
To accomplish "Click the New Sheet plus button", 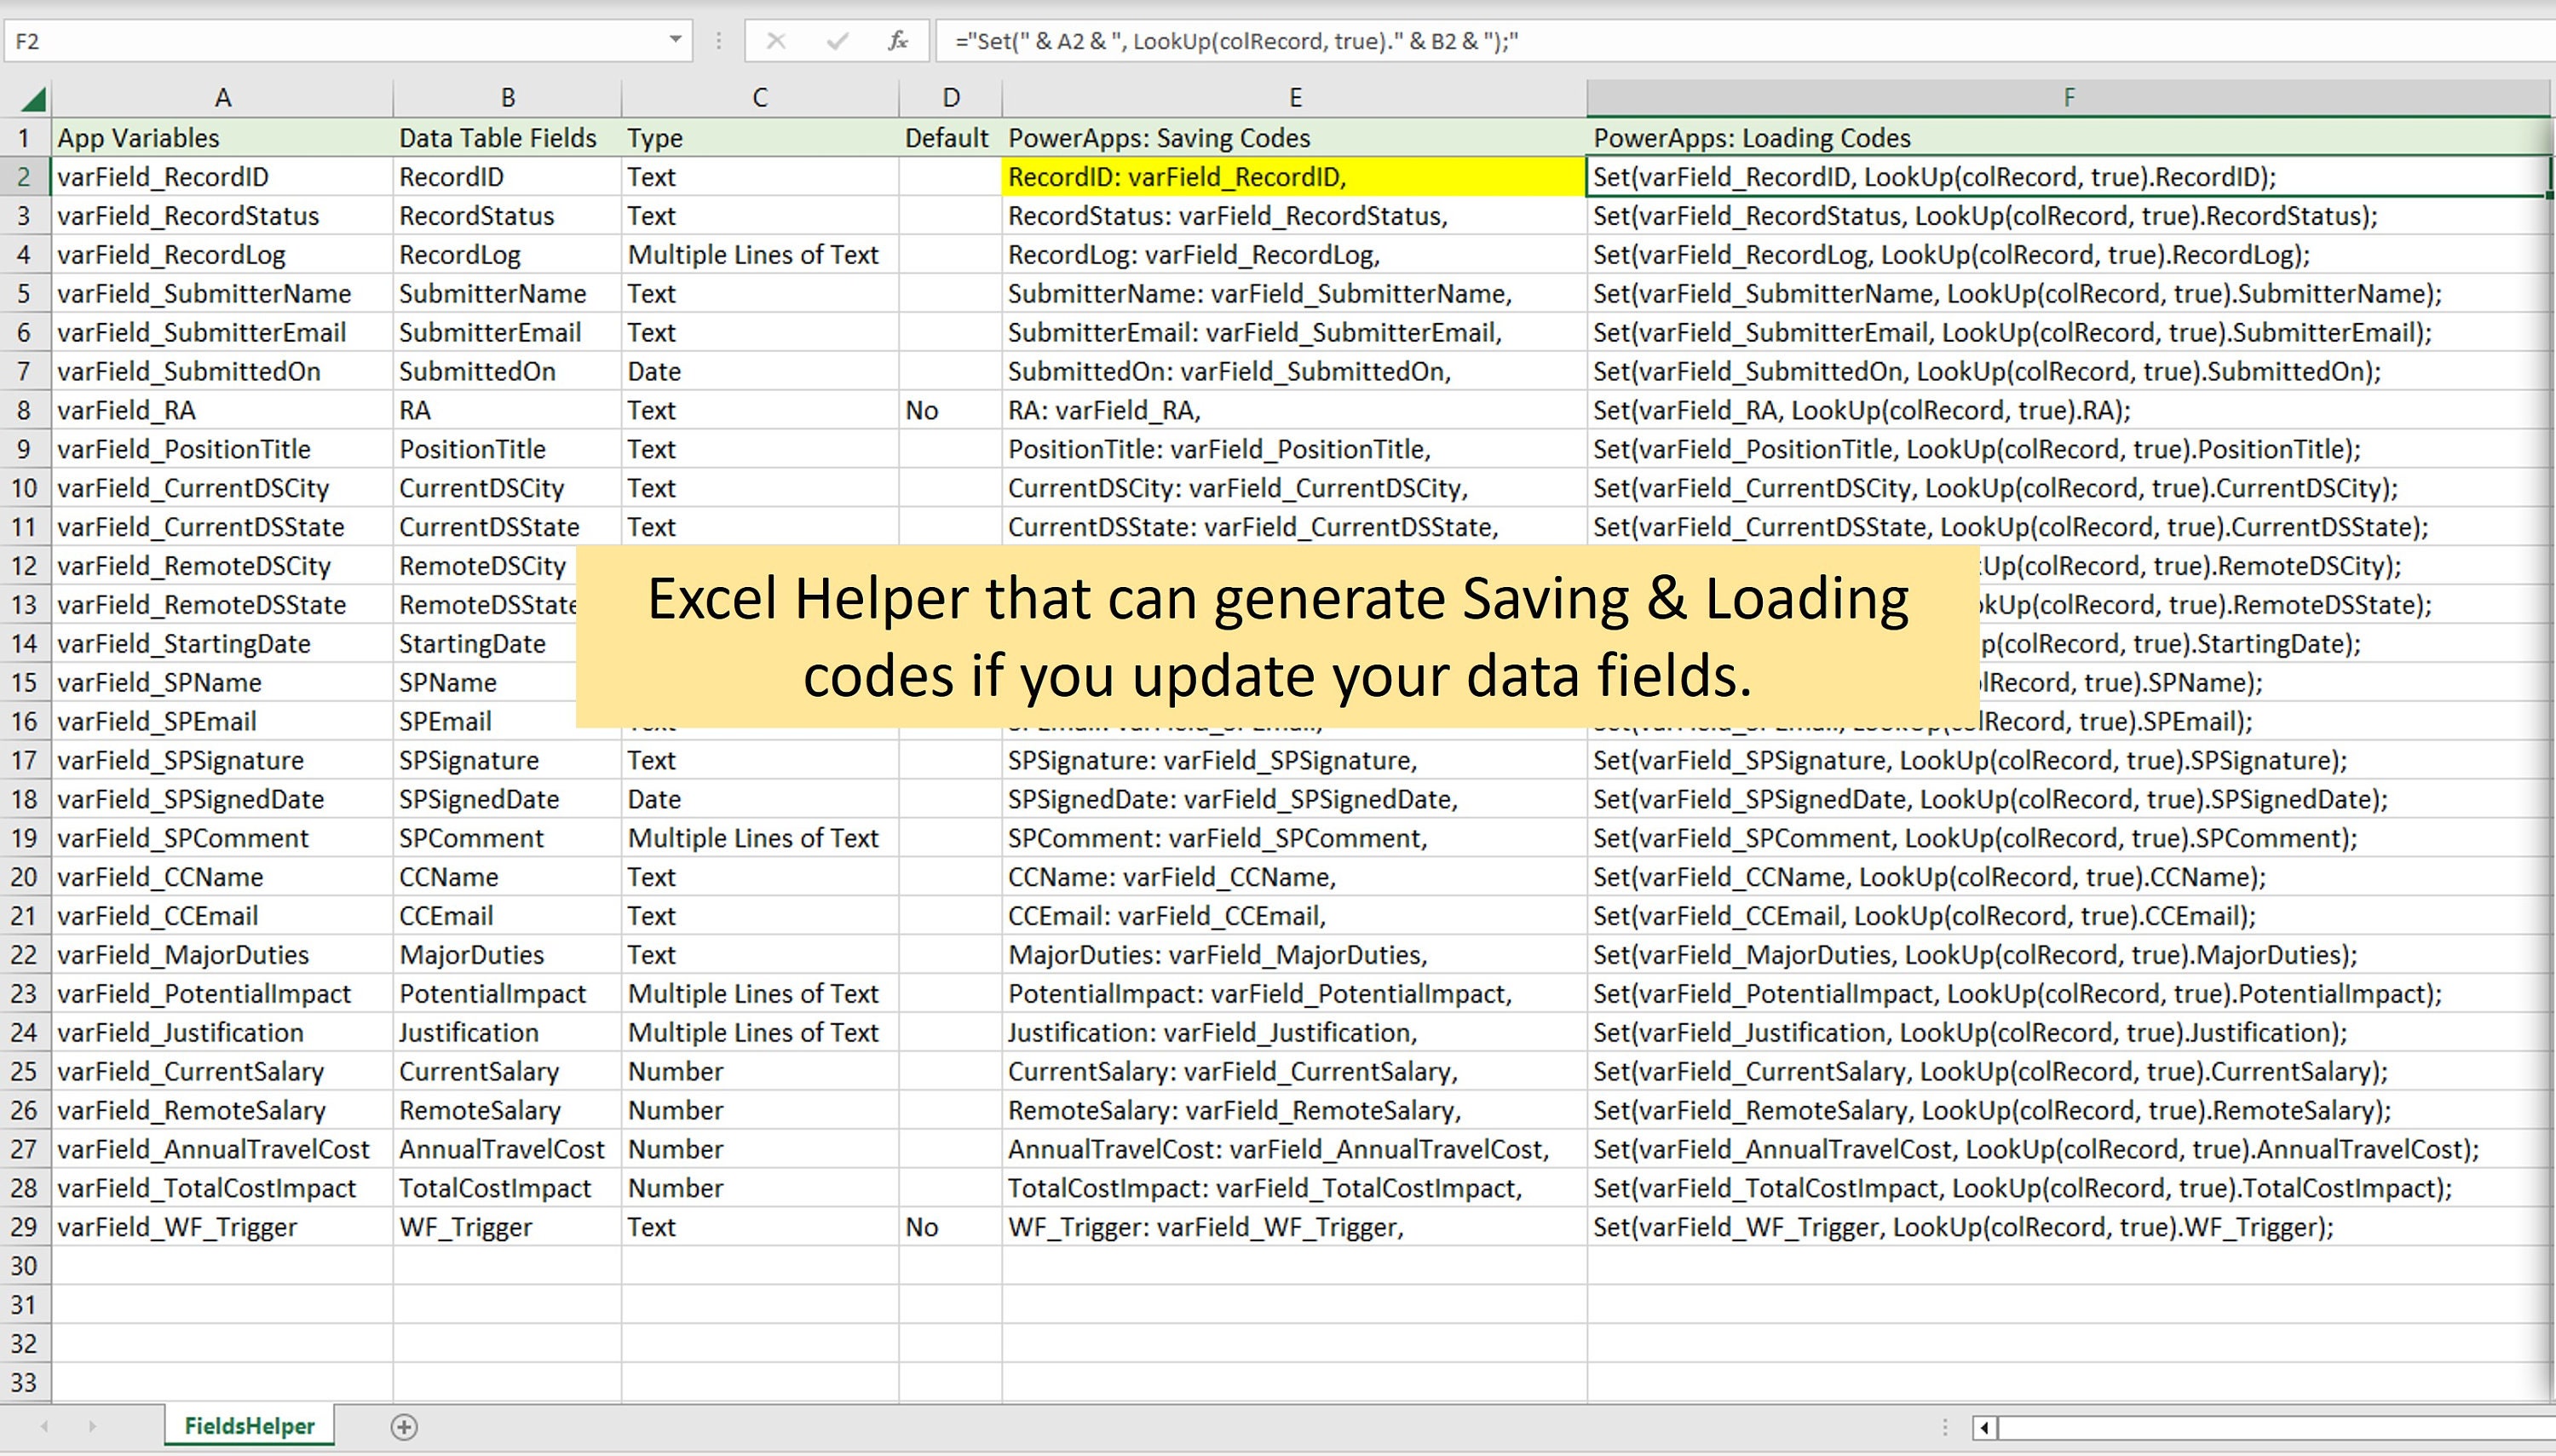I will (402, 1427).
